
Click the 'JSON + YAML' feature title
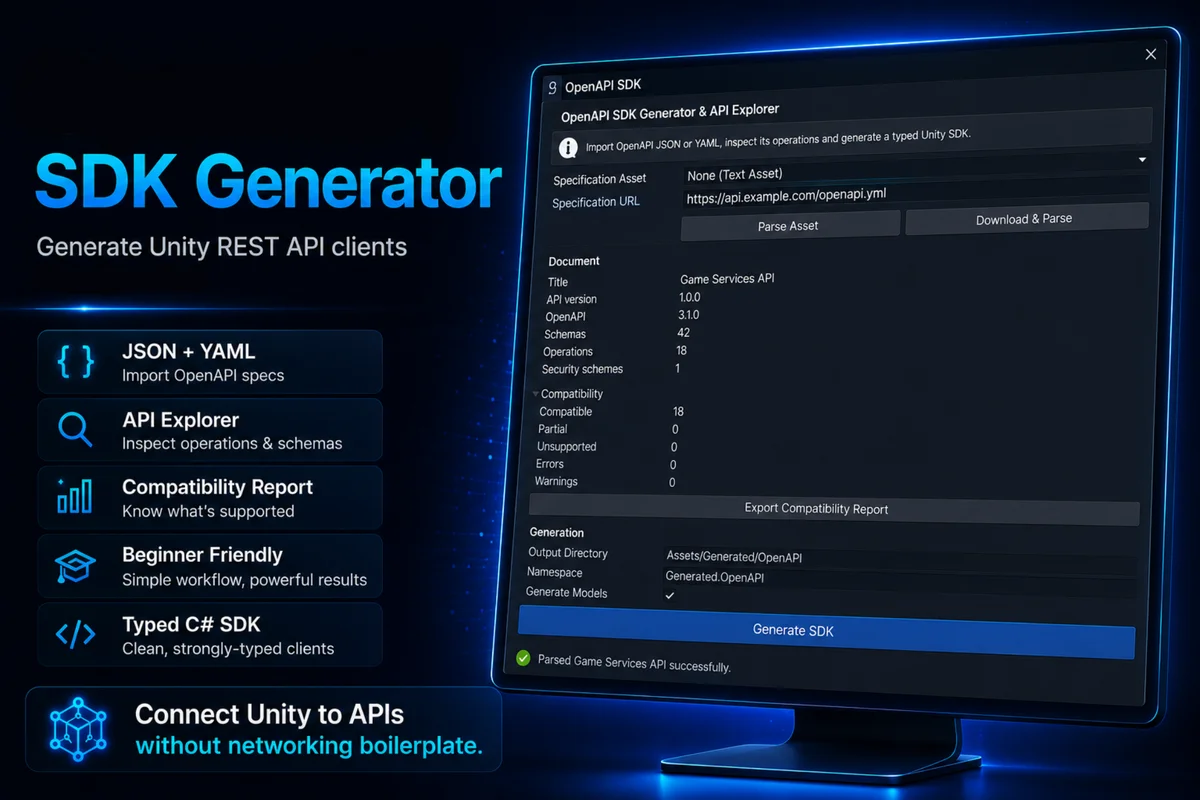(188, 352)
